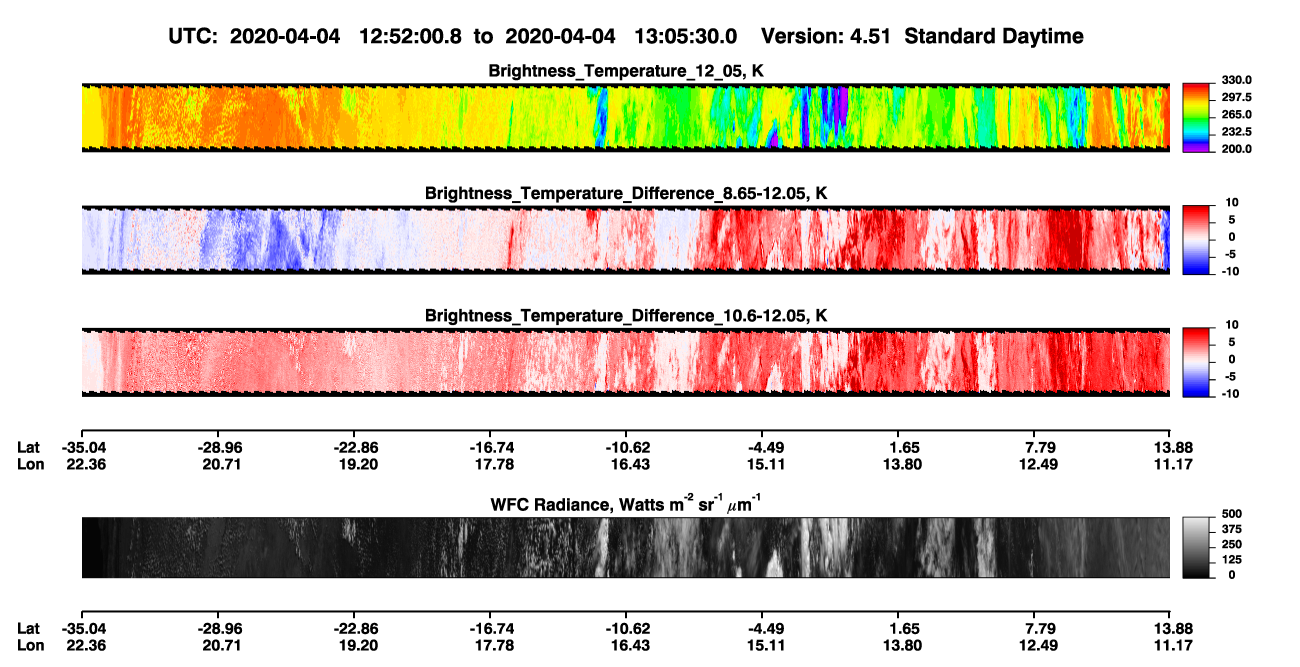Click the rainbow colorbar for Brightness_Temperature_12_05
1300x667 pixels.
[x=1196, y=117]
